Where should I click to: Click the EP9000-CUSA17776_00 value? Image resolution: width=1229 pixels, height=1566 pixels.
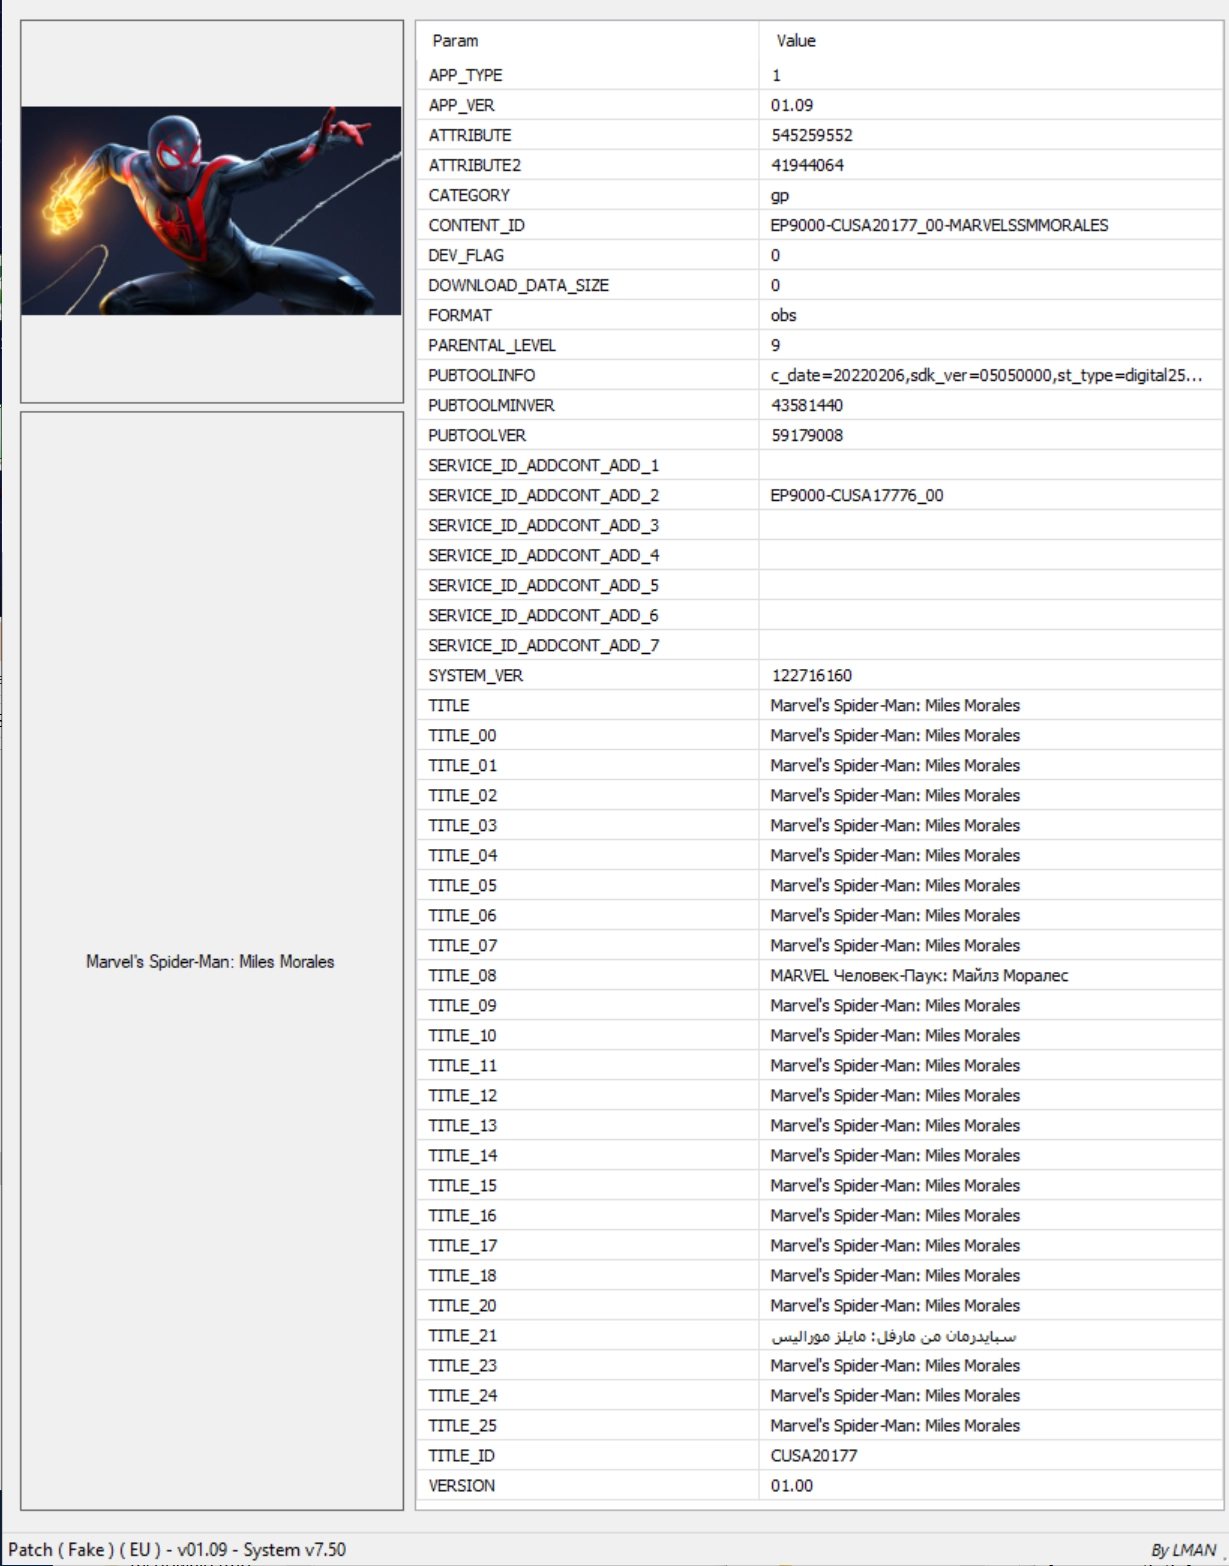(857, 495)
